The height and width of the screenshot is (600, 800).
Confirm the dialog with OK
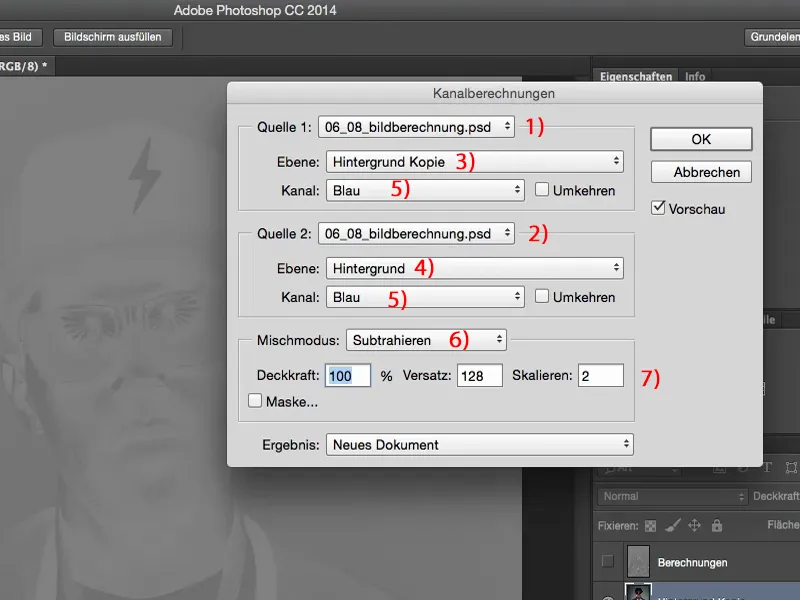(701, 139)
